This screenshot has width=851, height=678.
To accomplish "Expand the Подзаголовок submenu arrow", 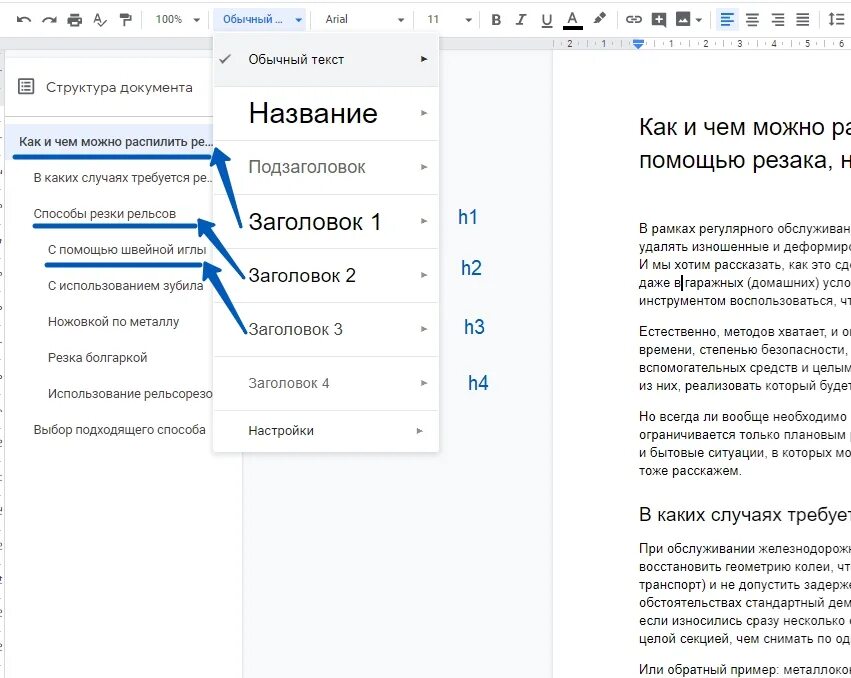I will coord(424,167).
